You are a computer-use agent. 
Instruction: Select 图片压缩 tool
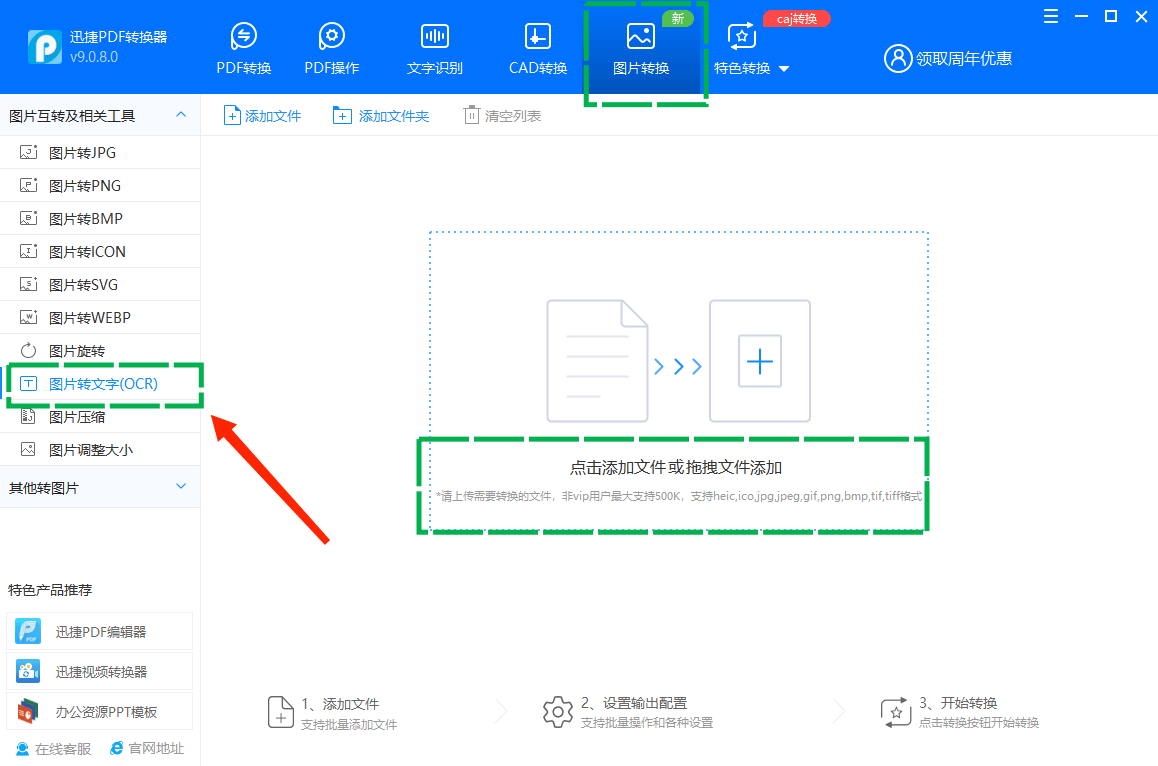click(x=100, y=417)
